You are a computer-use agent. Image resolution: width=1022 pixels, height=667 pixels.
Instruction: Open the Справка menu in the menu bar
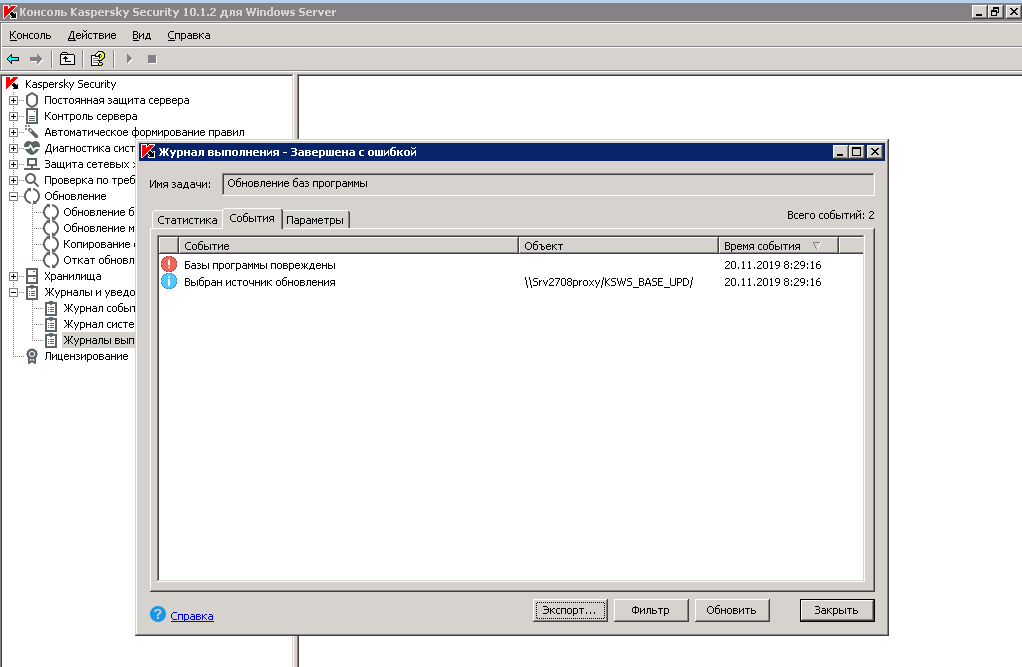point(188,35)
